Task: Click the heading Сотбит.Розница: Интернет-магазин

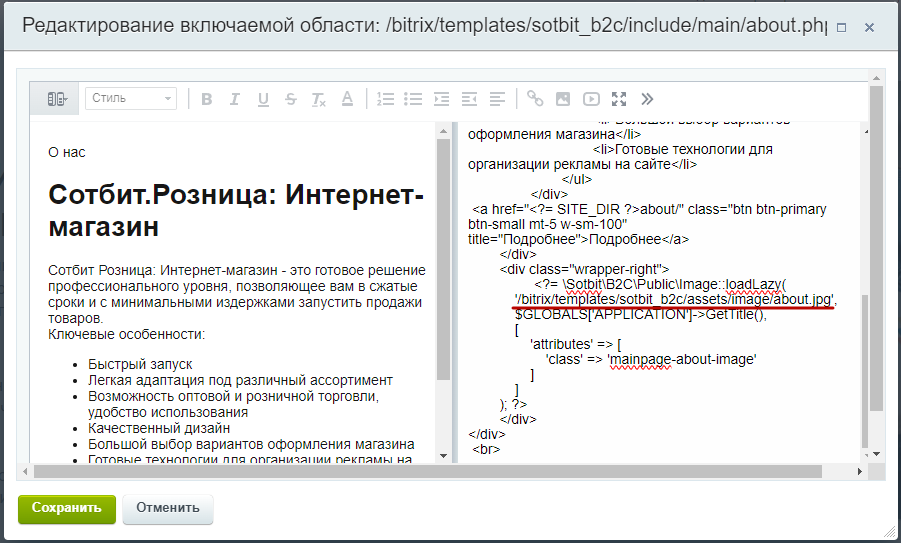Action: pos(236,210)
